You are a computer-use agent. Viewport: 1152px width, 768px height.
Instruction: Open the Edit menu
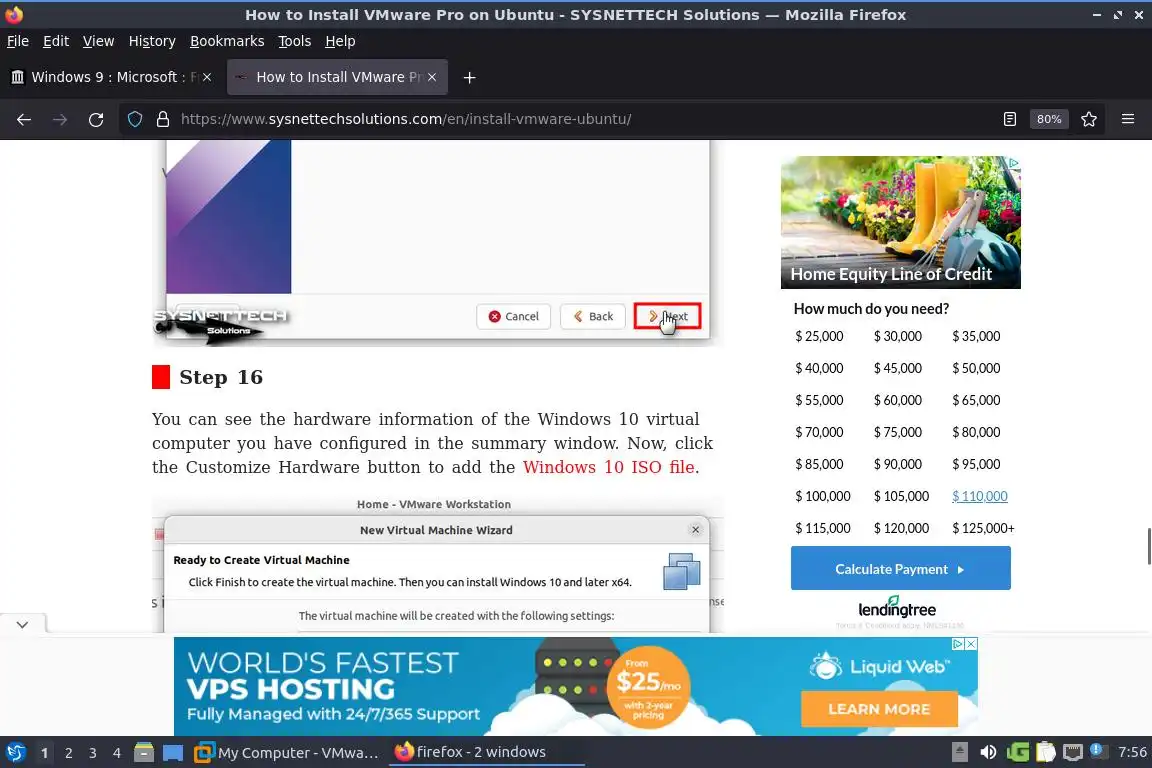(56, 41)
